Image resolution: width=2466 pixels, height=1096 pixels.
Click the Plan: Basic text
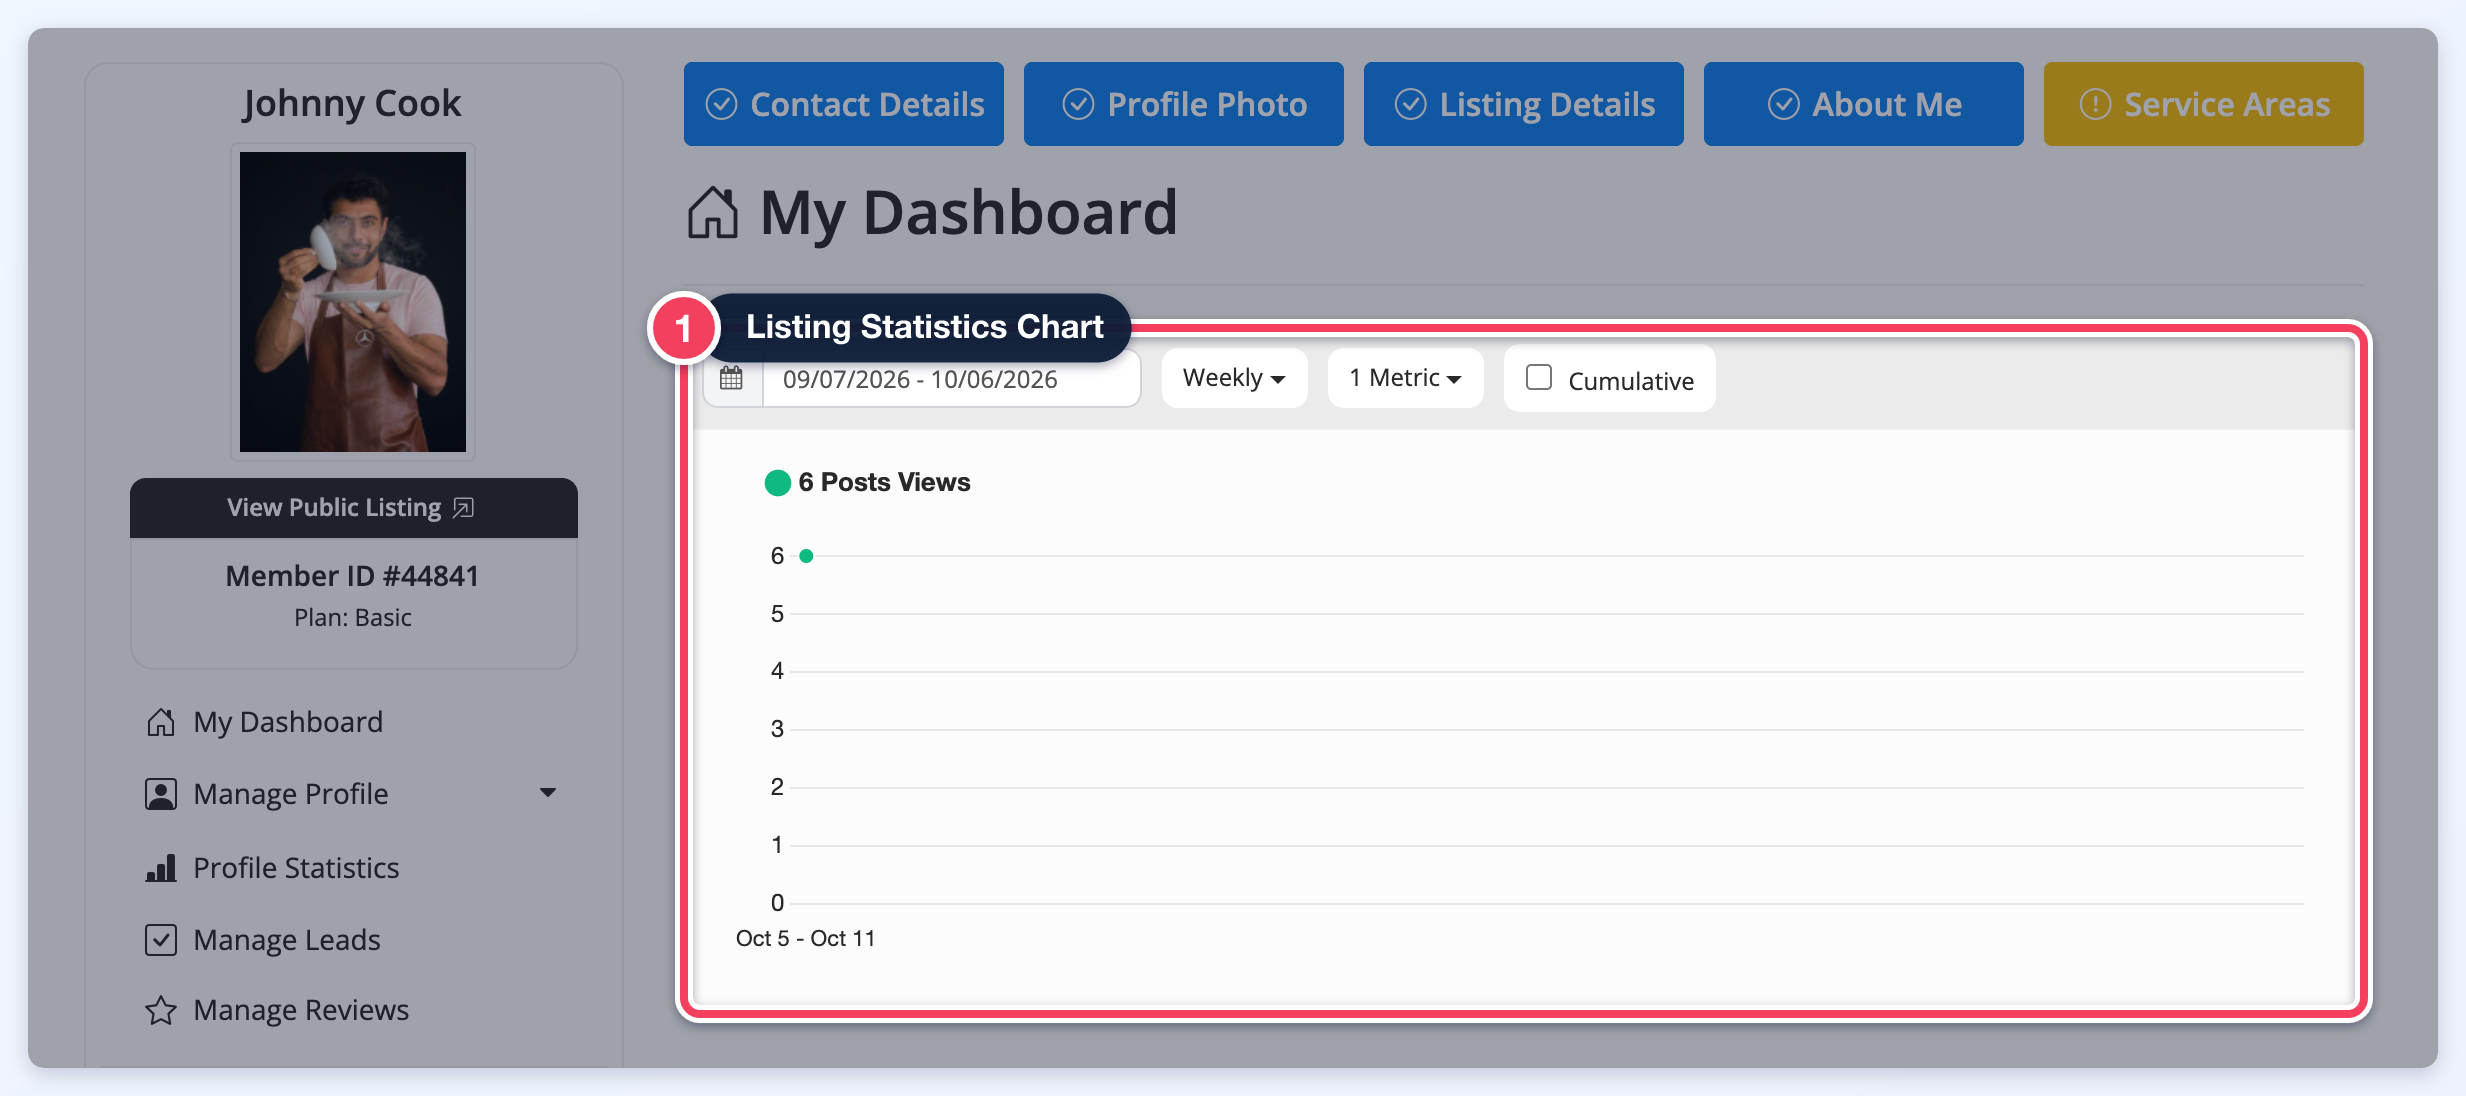(353, 618)
